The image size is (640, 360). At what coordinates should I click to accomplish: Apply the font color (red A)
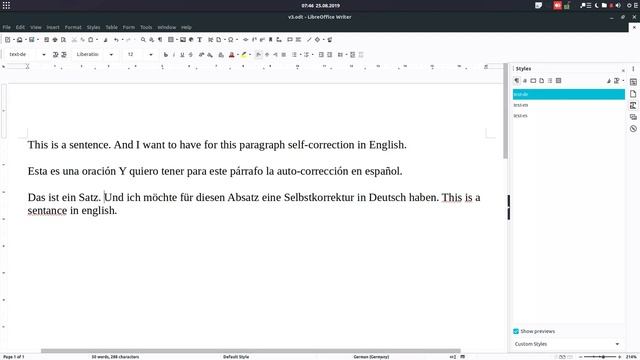pyautogui.click(x=232, y=54)
